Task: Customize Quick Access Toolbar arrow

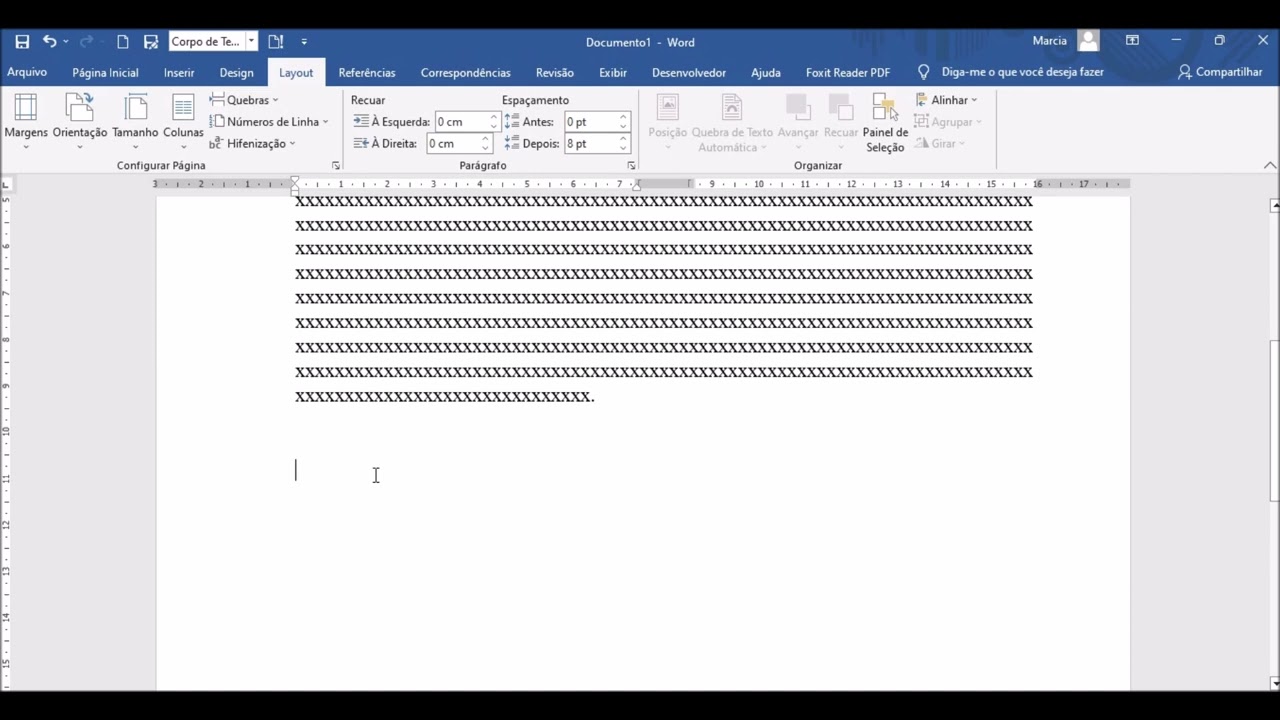Action: (x=304, y=42)
